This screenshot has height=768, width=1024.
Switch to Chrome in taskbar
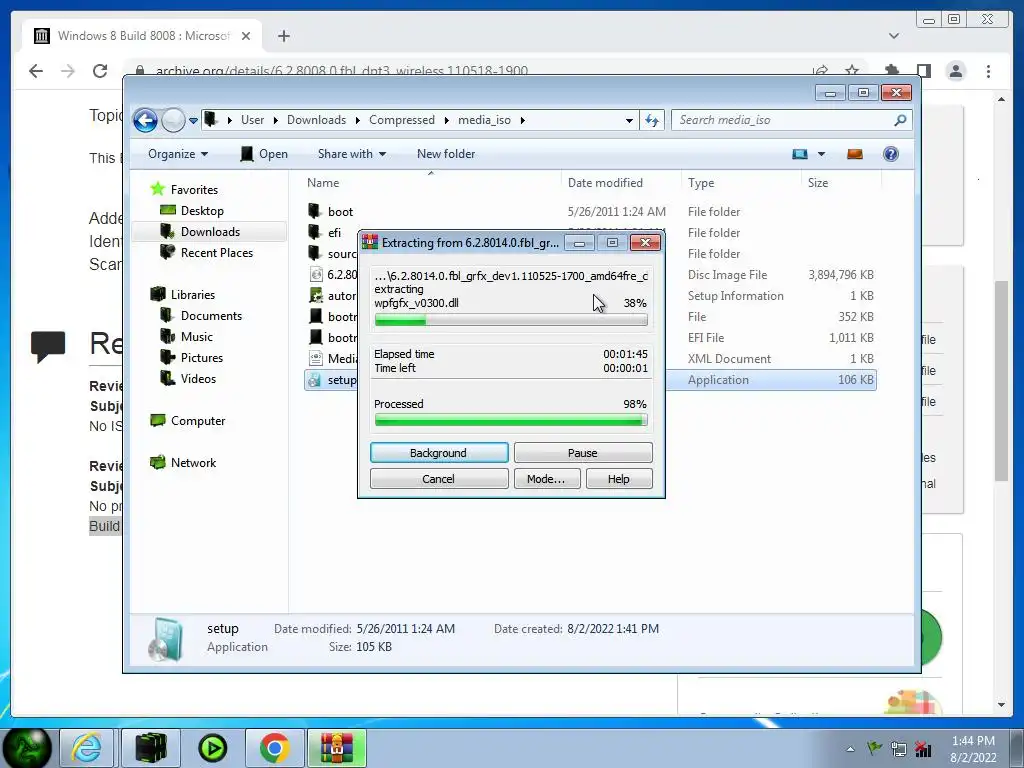[275, 748]
